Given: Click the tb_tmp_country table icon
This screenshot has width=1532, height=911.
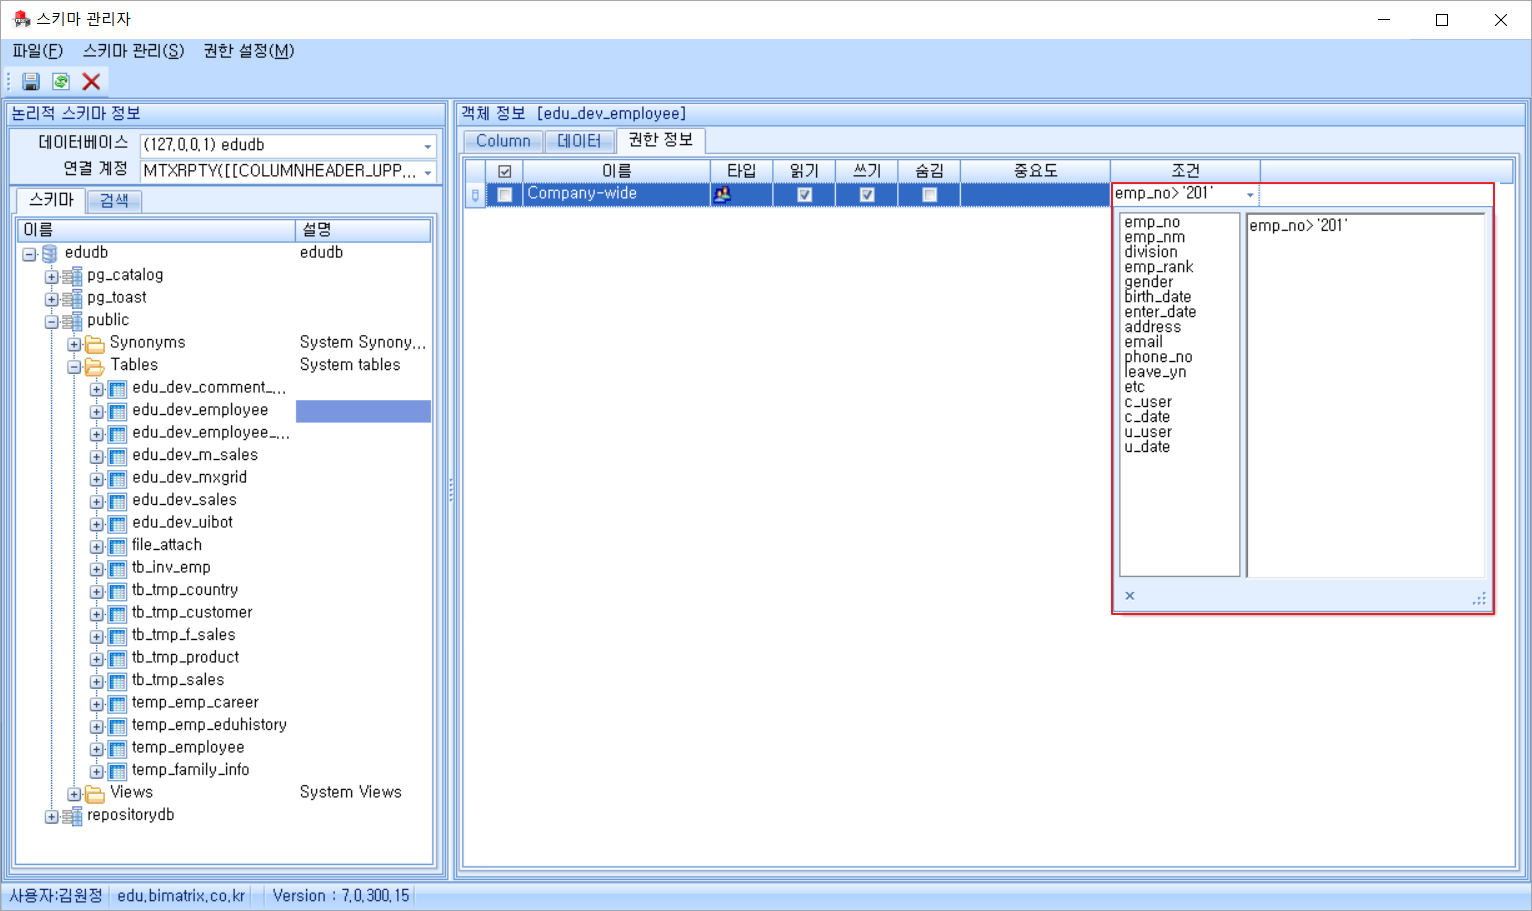Looking at the screenshot, I should [117, 591].
